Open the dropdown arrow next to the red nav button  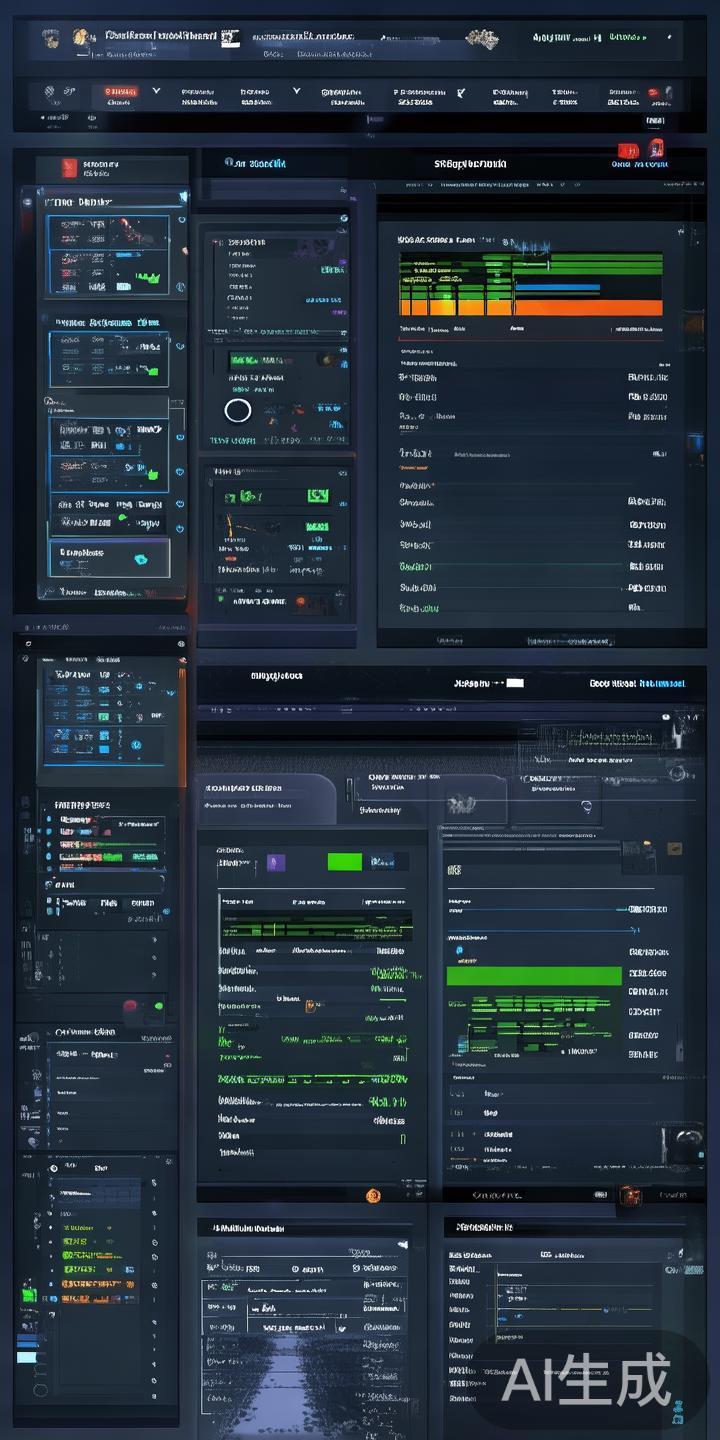click(155, 91)
